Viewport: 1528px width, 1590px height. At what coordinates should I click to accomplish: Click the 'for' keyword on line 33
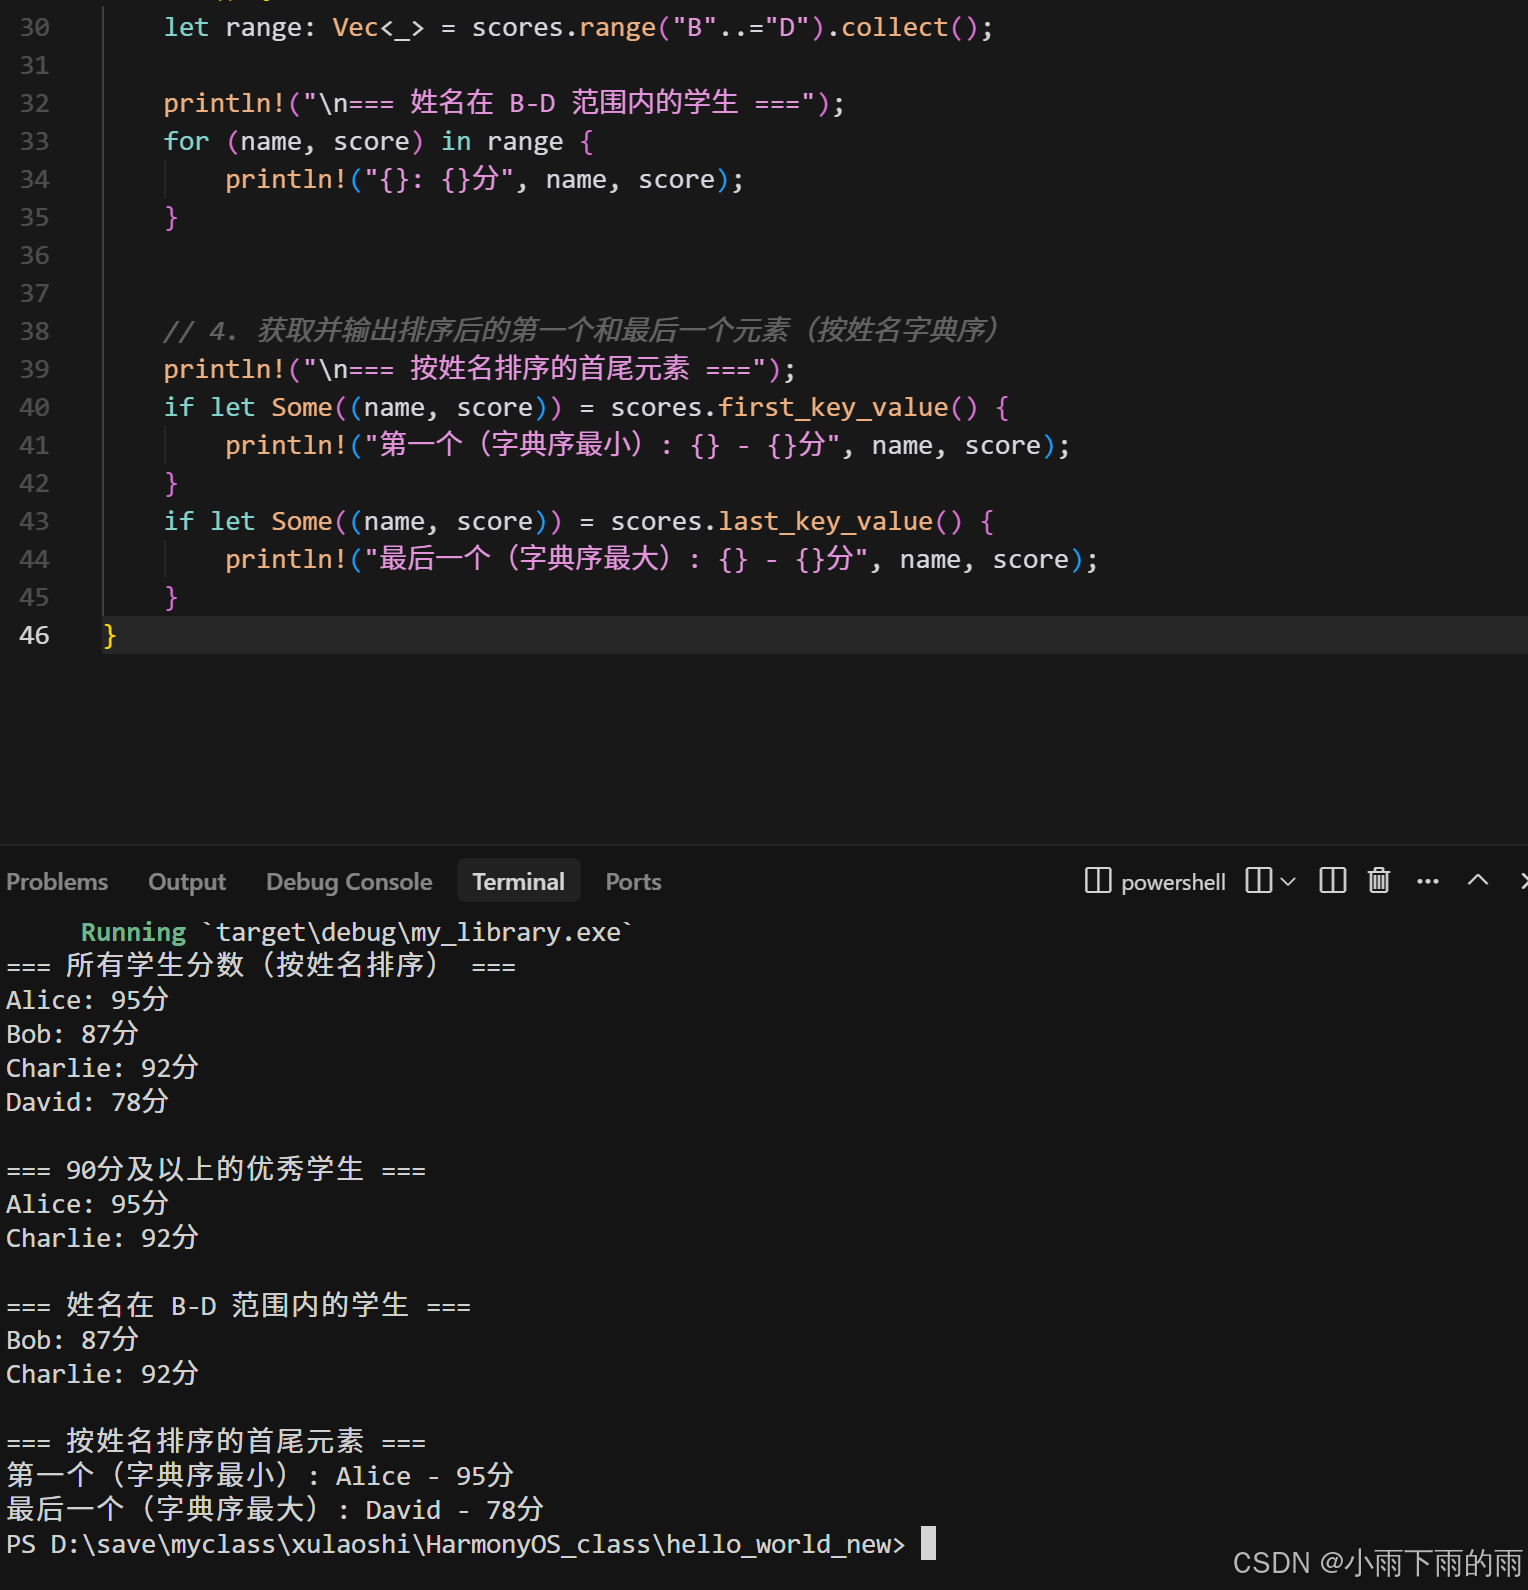pyautogui.click(x=187, y=141)
